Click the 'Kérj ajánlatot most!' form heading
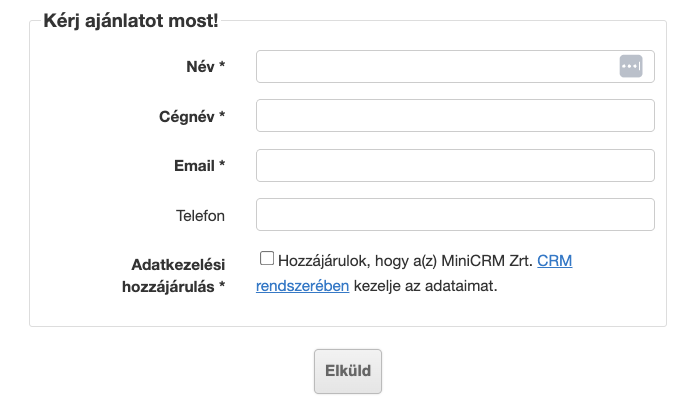The width and height of the screenshot is (699, 414). pos(131,20)
